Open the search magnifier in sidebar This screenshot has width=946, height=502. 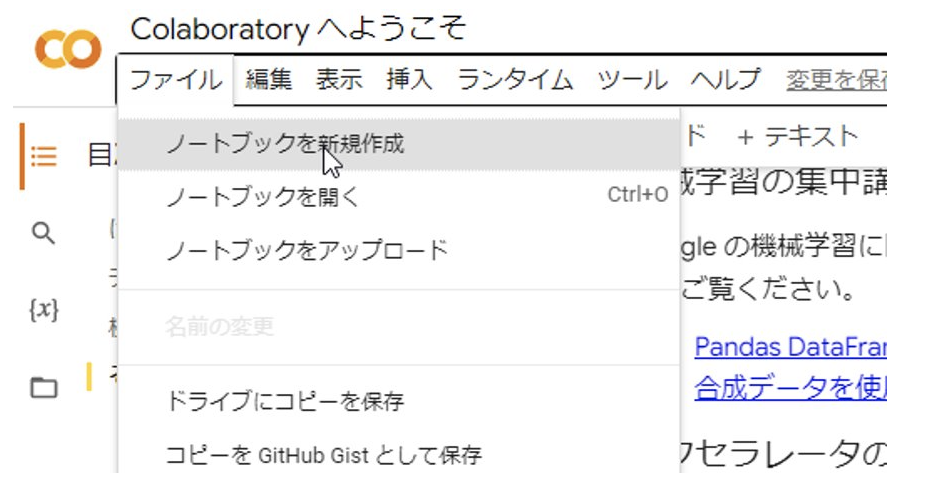(43, 234)
